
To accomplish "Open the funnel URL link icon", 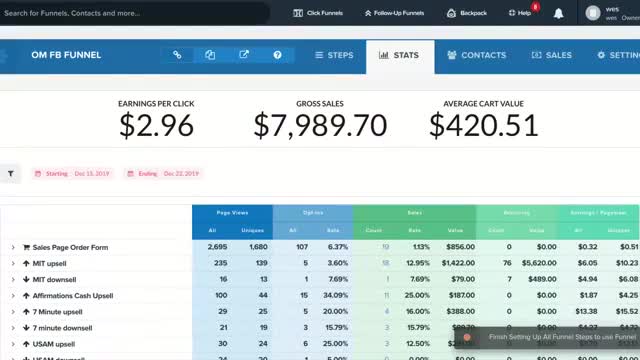I will (177, 55).
